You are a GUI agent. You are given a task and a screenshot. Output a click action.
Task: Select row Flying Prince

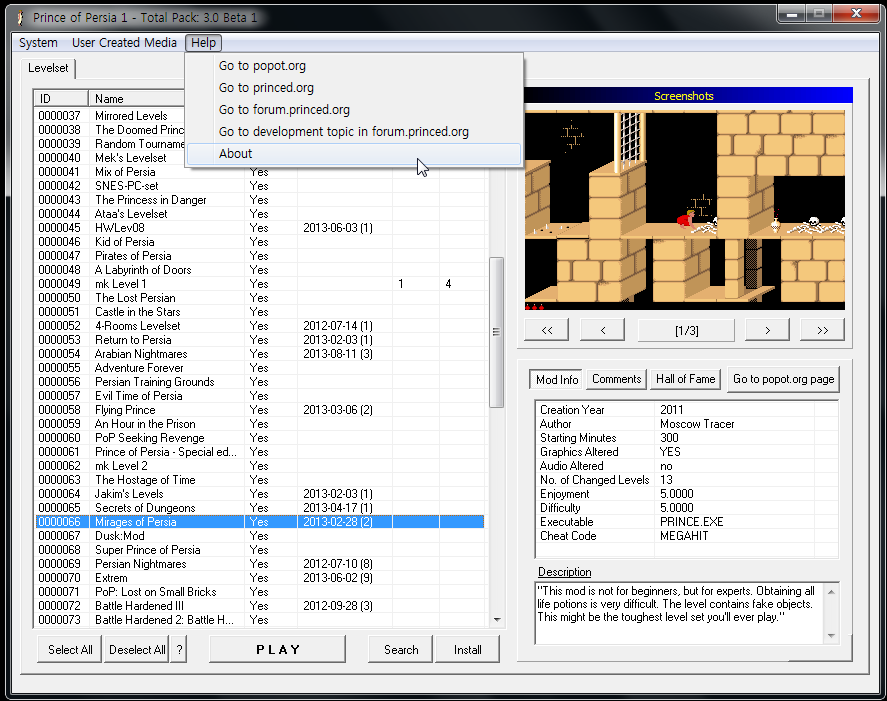point(260,410)
